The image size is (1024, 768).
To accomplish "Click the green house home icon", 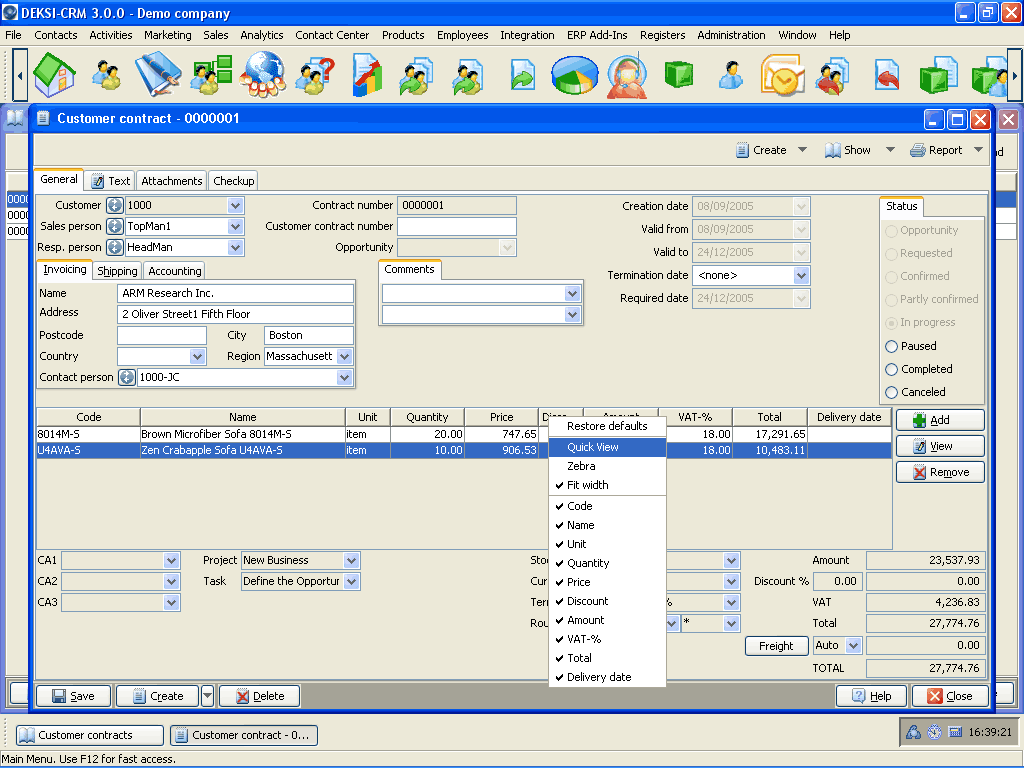I will 54,75.
